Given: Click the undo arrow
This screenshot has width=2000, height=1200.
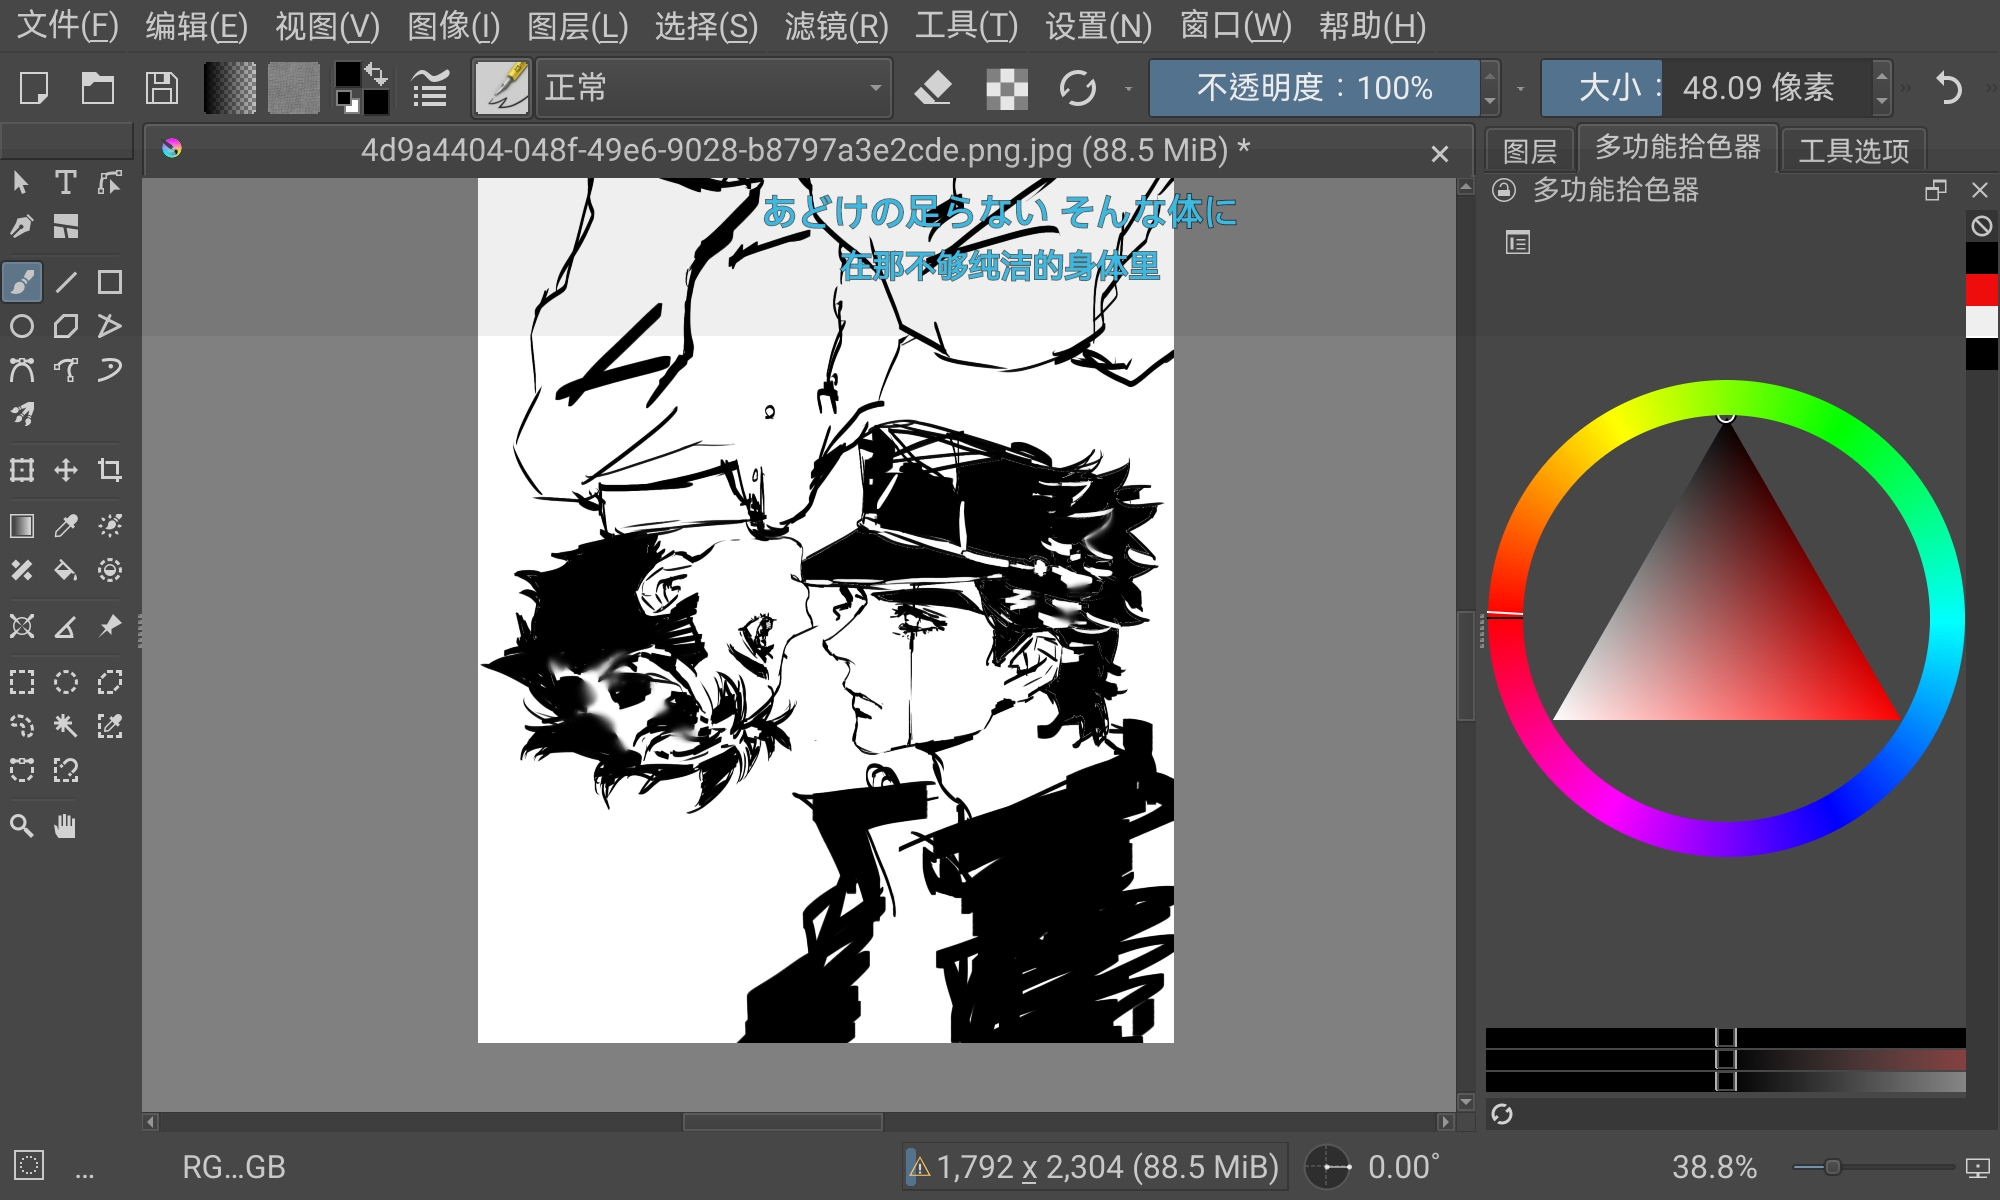Looking at the screenshot, I should click(x=1948, y=88).
